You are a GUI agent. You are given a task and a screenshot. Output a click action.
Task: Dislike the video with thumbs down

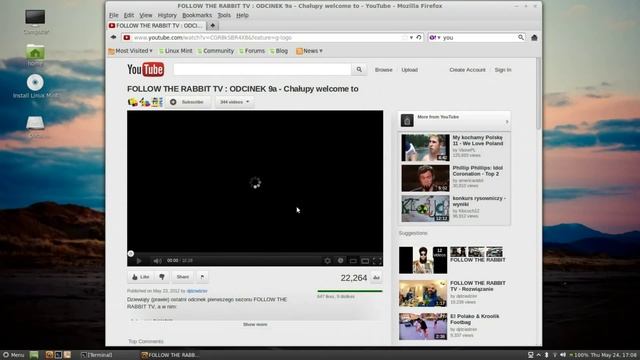(x=162, y=277)
